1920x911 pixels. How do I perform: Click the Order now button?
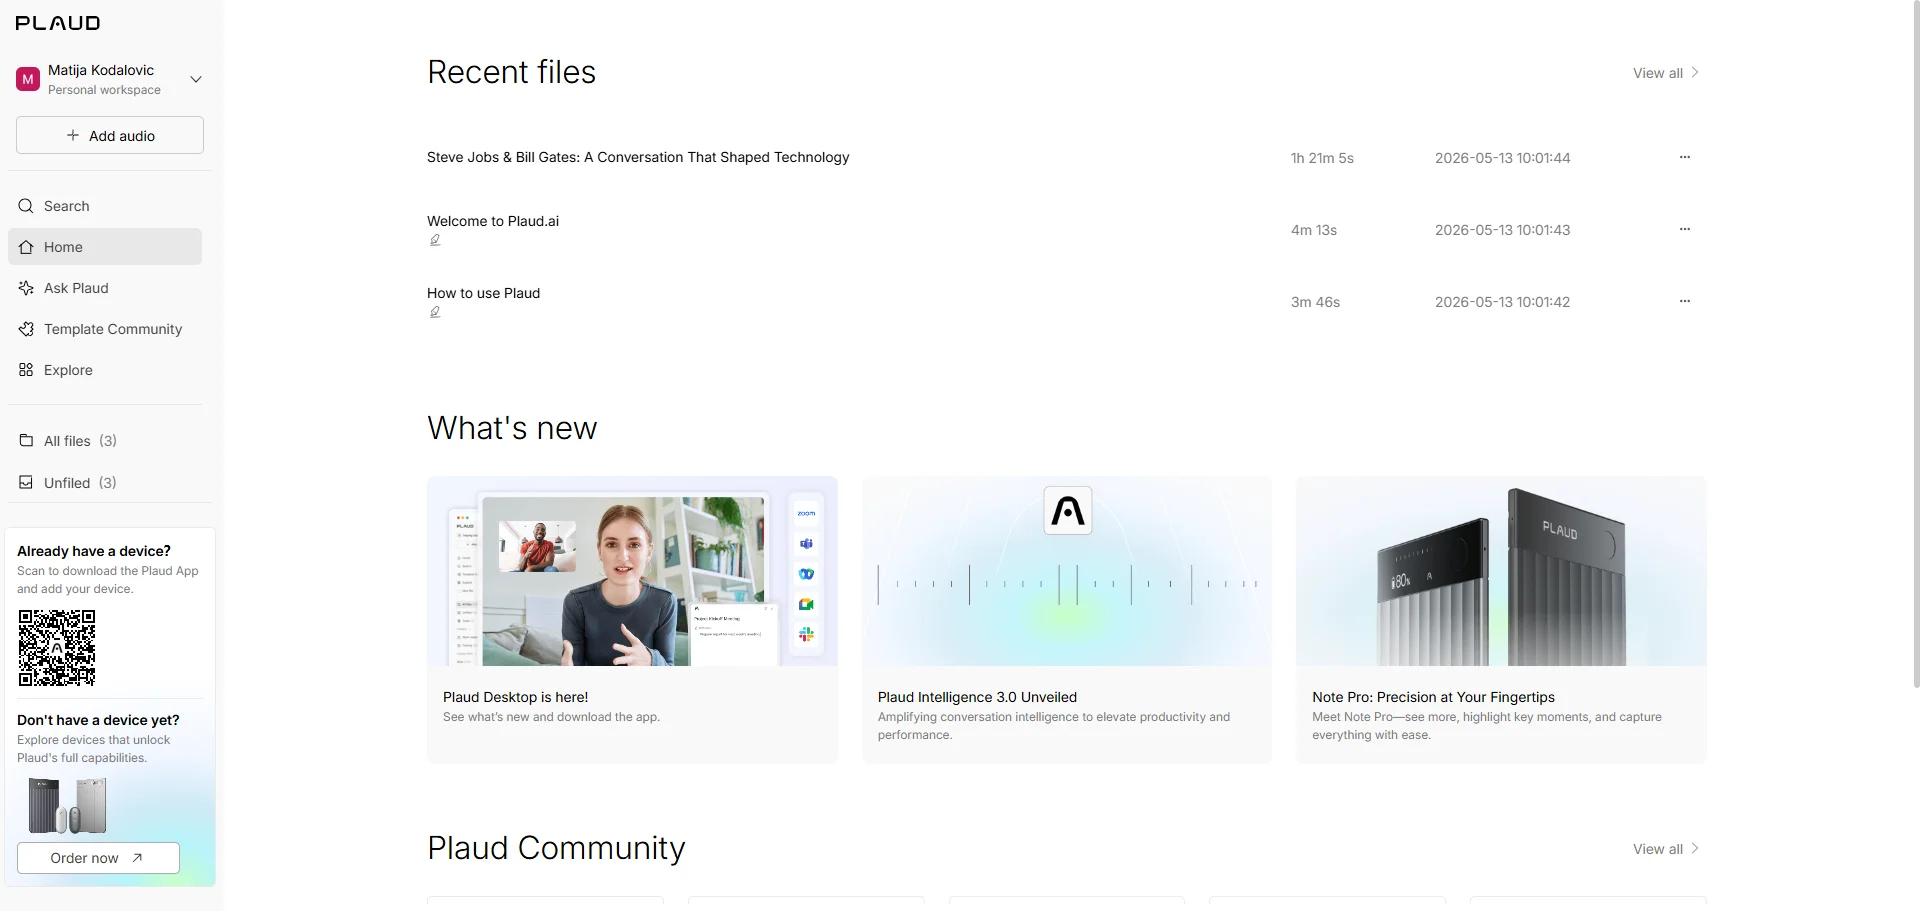click(x=98, y=858)
